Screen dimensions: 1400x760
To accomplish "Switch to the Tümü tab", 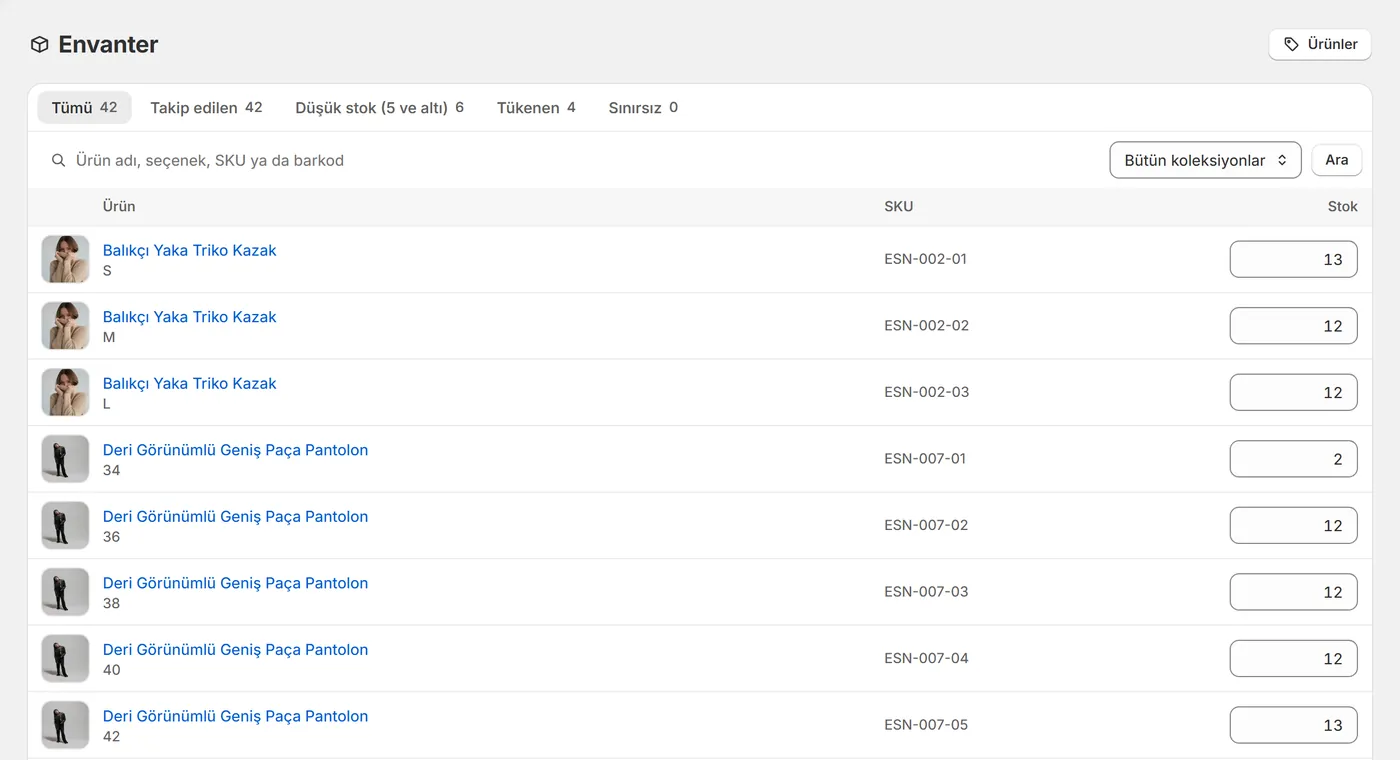I will coord(84,107).
